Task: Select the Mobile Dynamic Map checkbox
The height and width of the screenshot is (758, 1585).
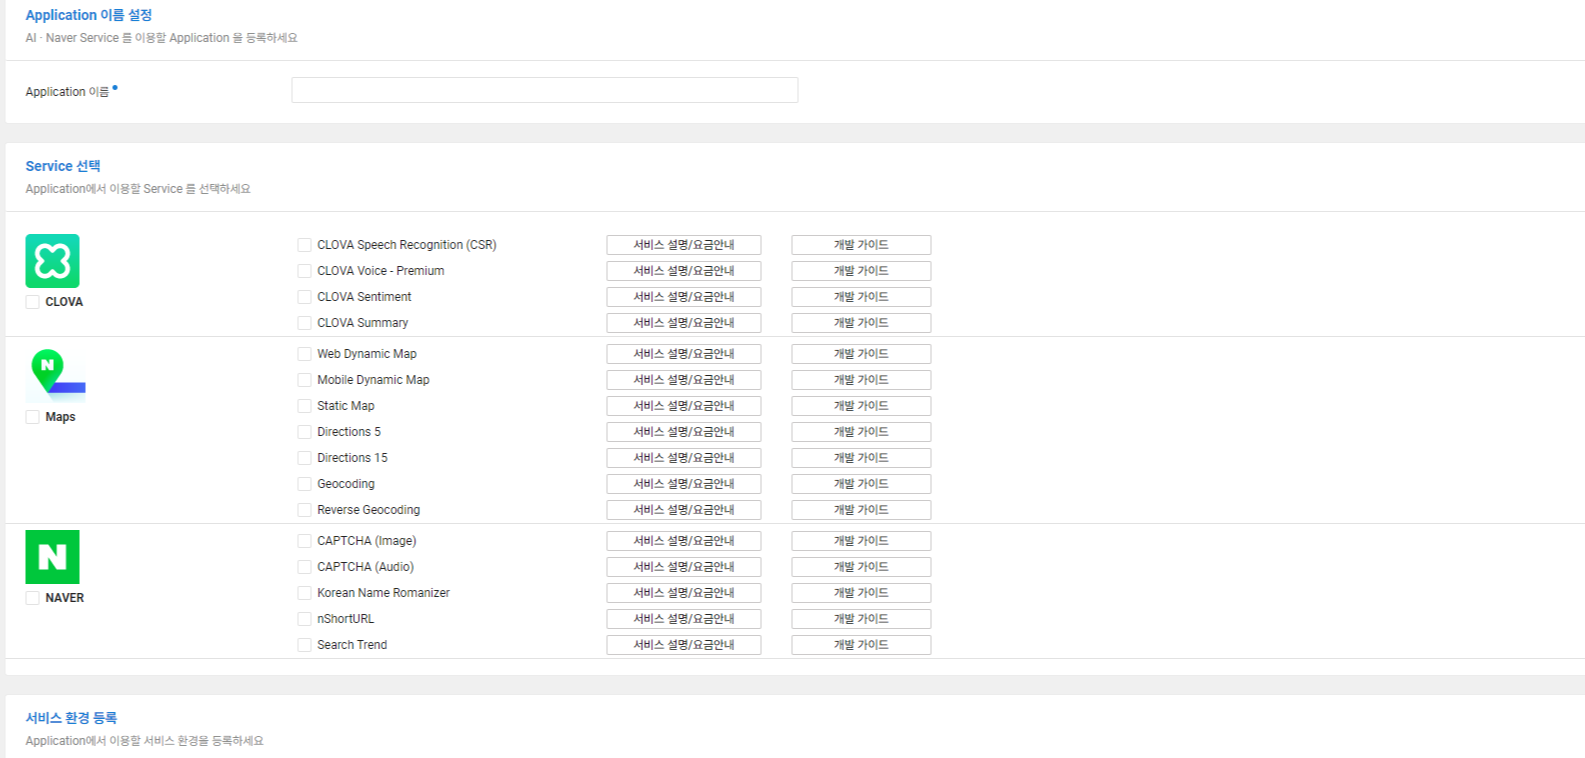Action: tap(304, 380)
